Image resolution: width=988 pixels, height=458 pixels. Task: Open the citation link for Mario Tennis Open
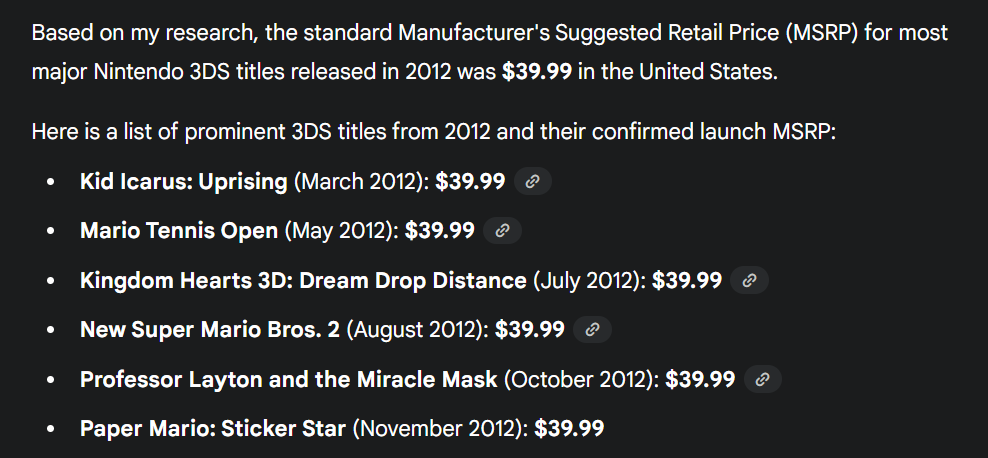pyautogui.click(x=502, y=231)
